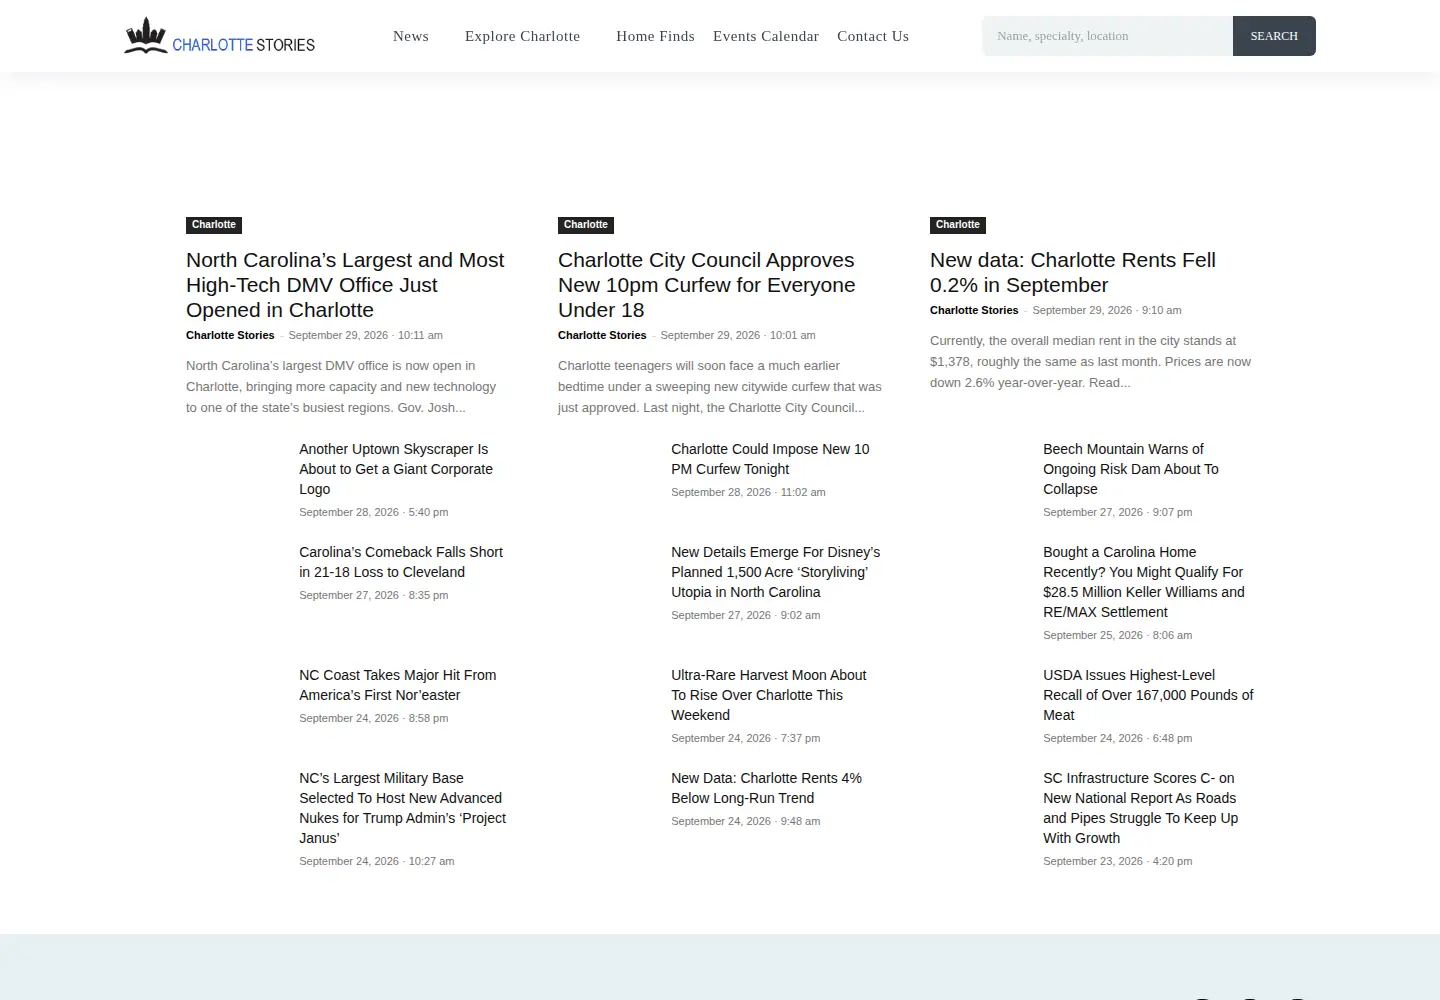
Task: Open the Charlotte Rents Fell 0.2% headline
Action: point(1073,272)
